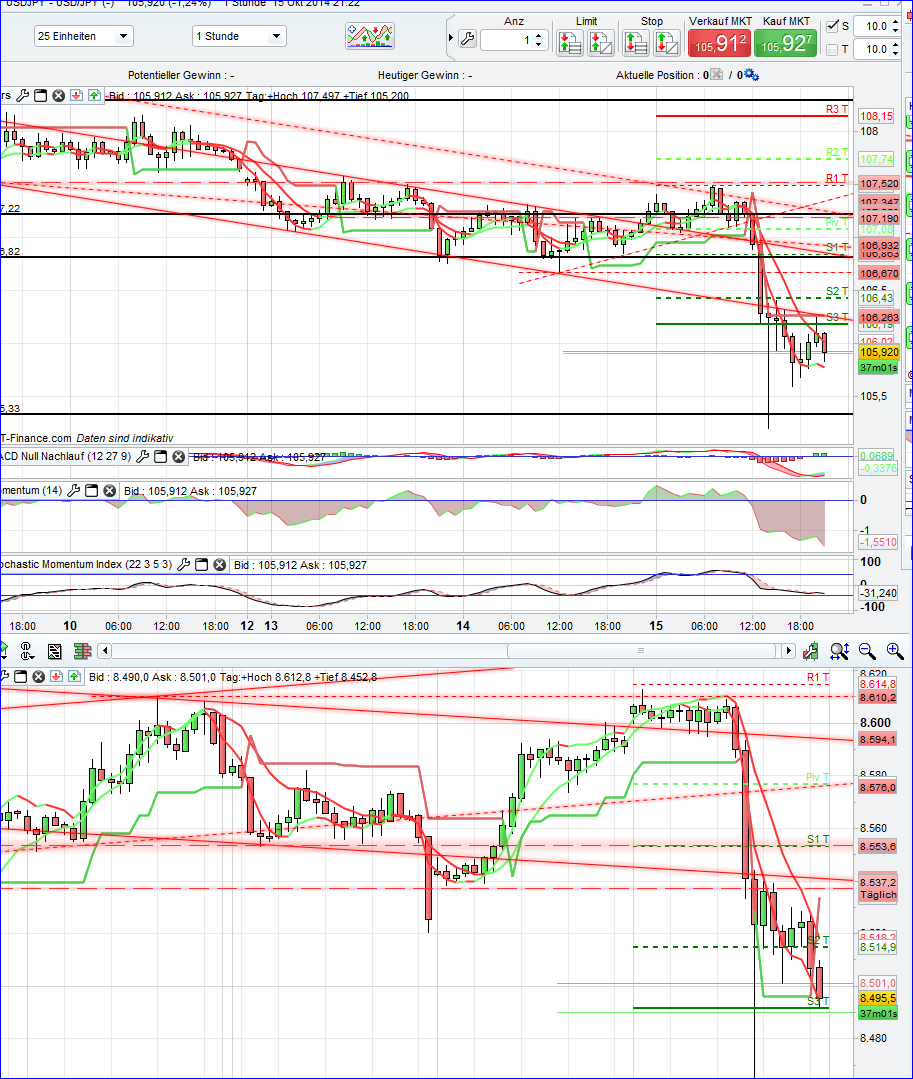Select the zoom-in magnifier icon
The width and height of the screenshot is (913, 1079).
click(x=895, y=651)
